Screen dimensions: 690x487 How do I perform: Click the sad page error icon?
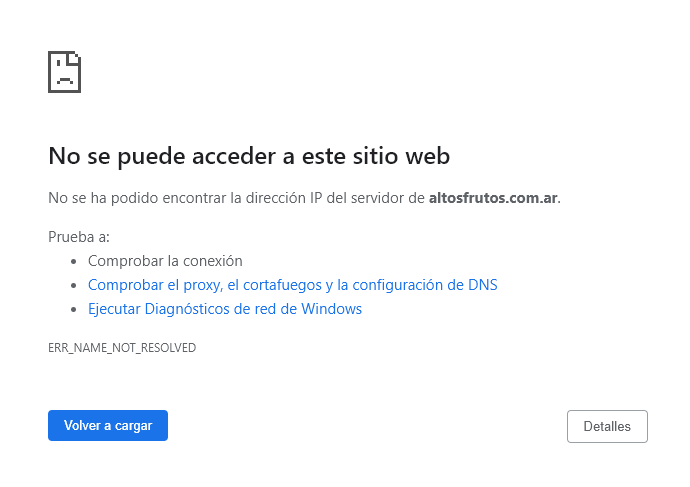[64, 72]
